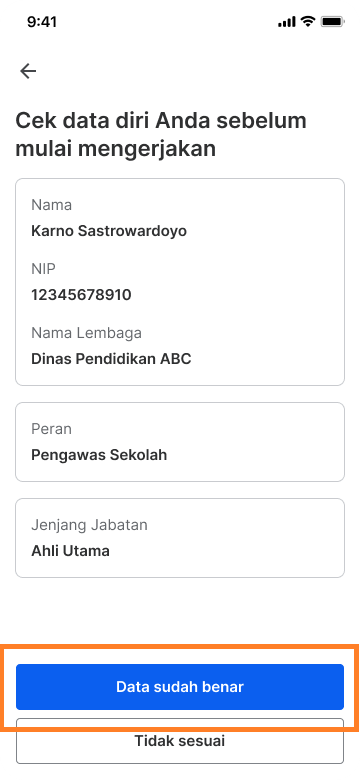The height and width of the screenshot is (780, 360).
Task: Click the Peran card label
Action: (x=51, y=429)
